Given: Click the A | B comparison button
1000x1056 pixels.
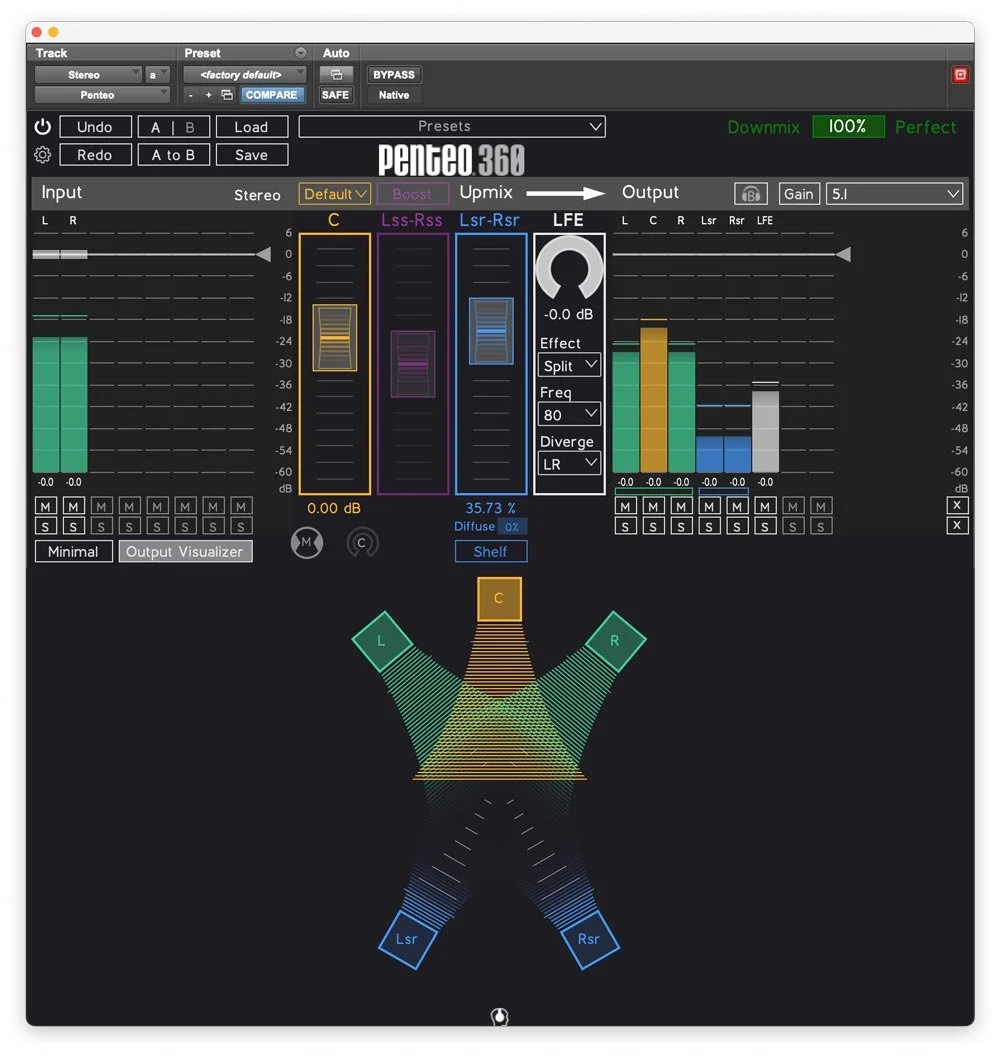Looking at the screenshot, I should pyautogui.click(x=174, y=127).
